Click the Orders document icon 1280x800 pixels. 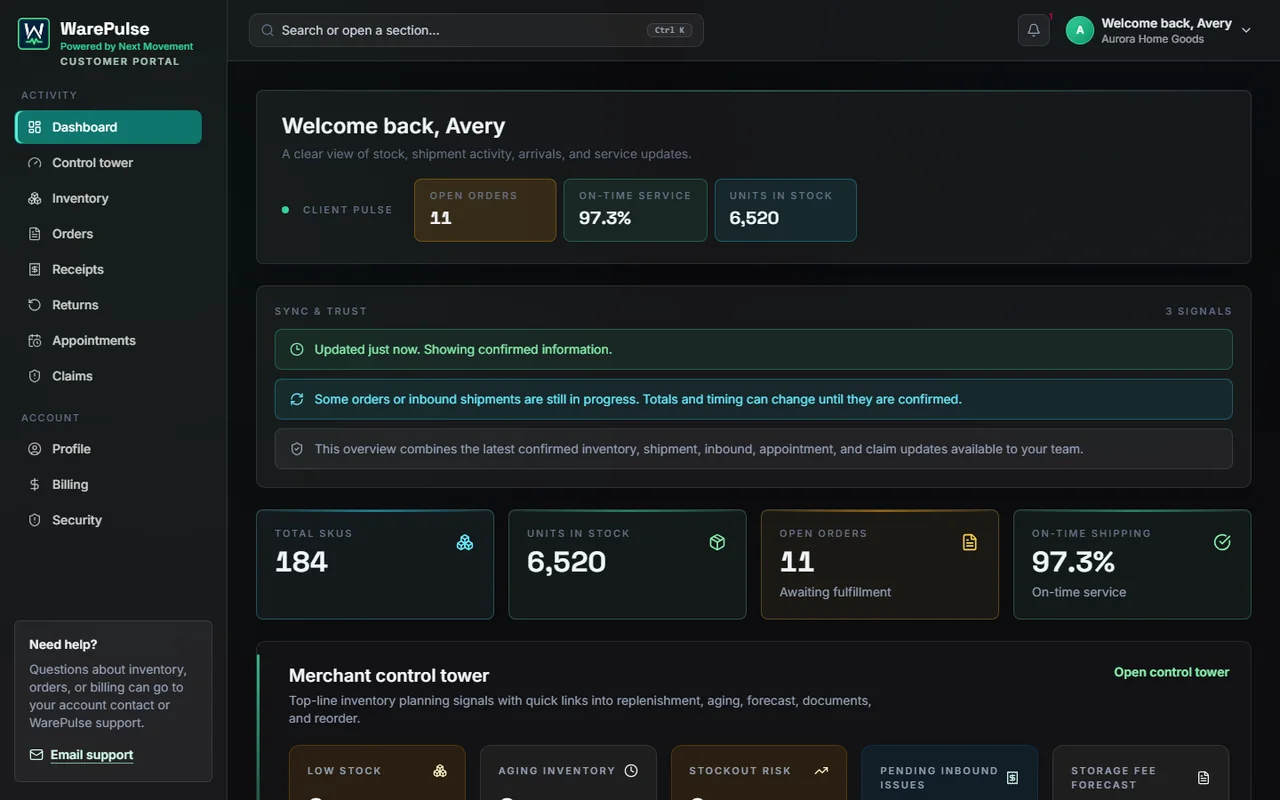coord(35,234)
